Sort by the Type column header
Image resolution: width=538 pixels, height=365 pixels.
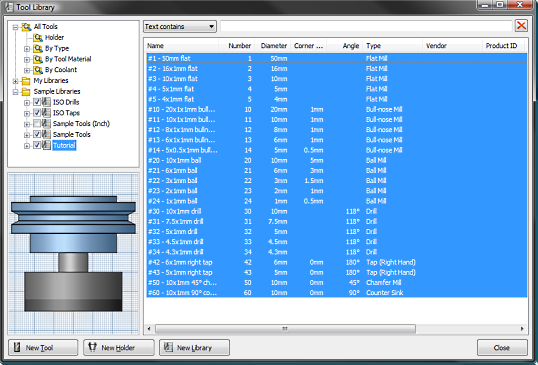tap(393, 46)
